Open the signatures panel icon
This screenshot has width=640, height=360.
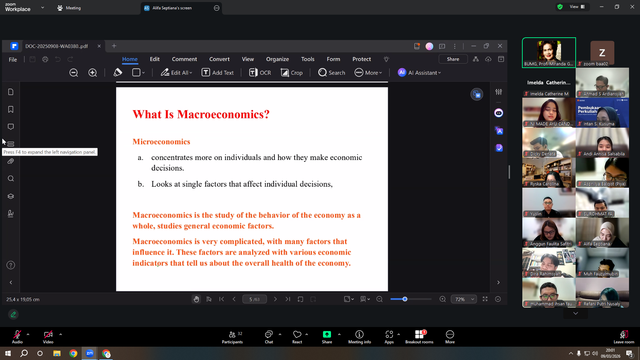[11, 214]
